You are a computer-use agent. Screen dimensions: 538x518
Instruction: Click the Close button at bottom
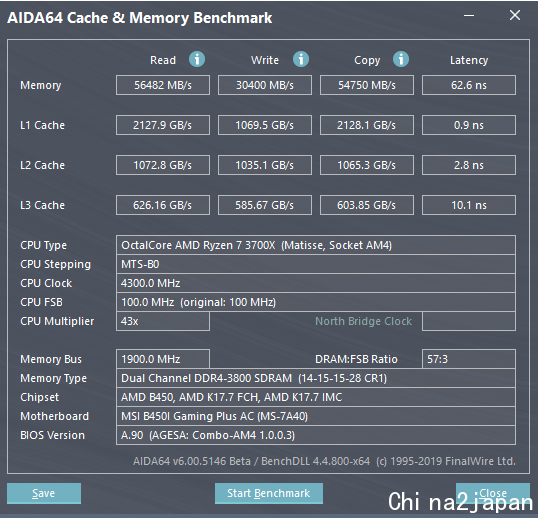pos(493,493)
